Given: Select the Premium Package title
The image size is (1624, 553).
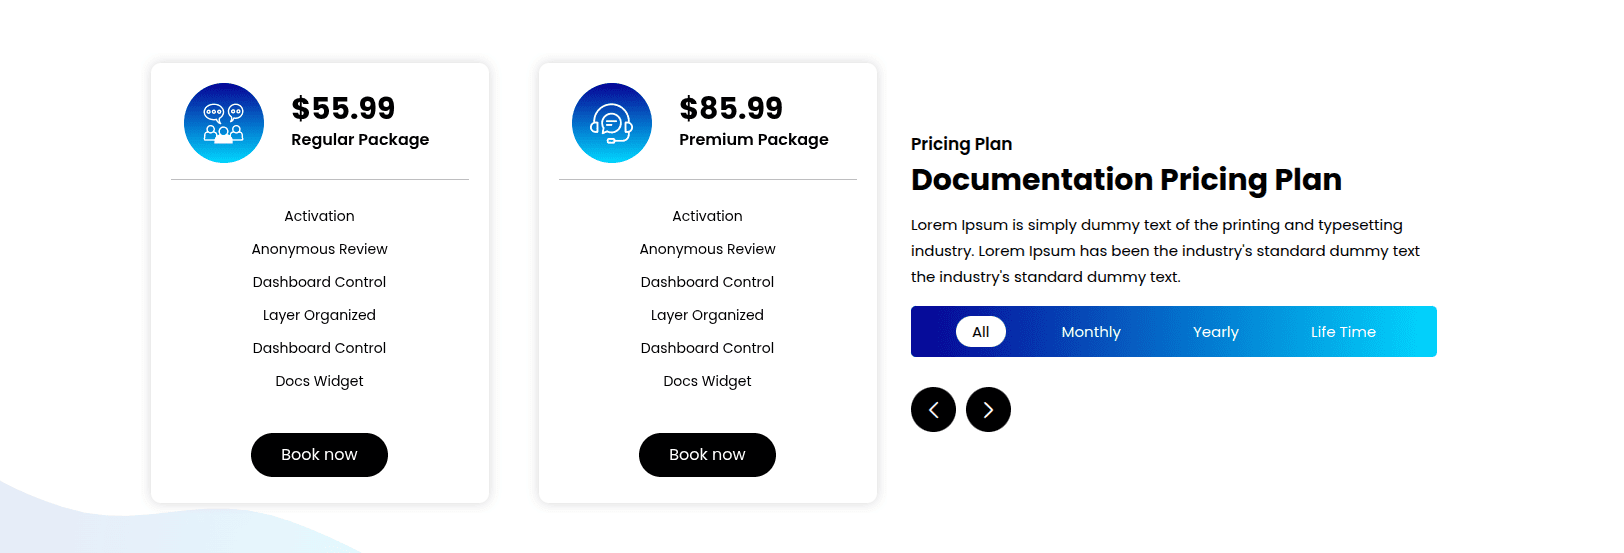Looking at the screenshot, I should tap(753, 140).
